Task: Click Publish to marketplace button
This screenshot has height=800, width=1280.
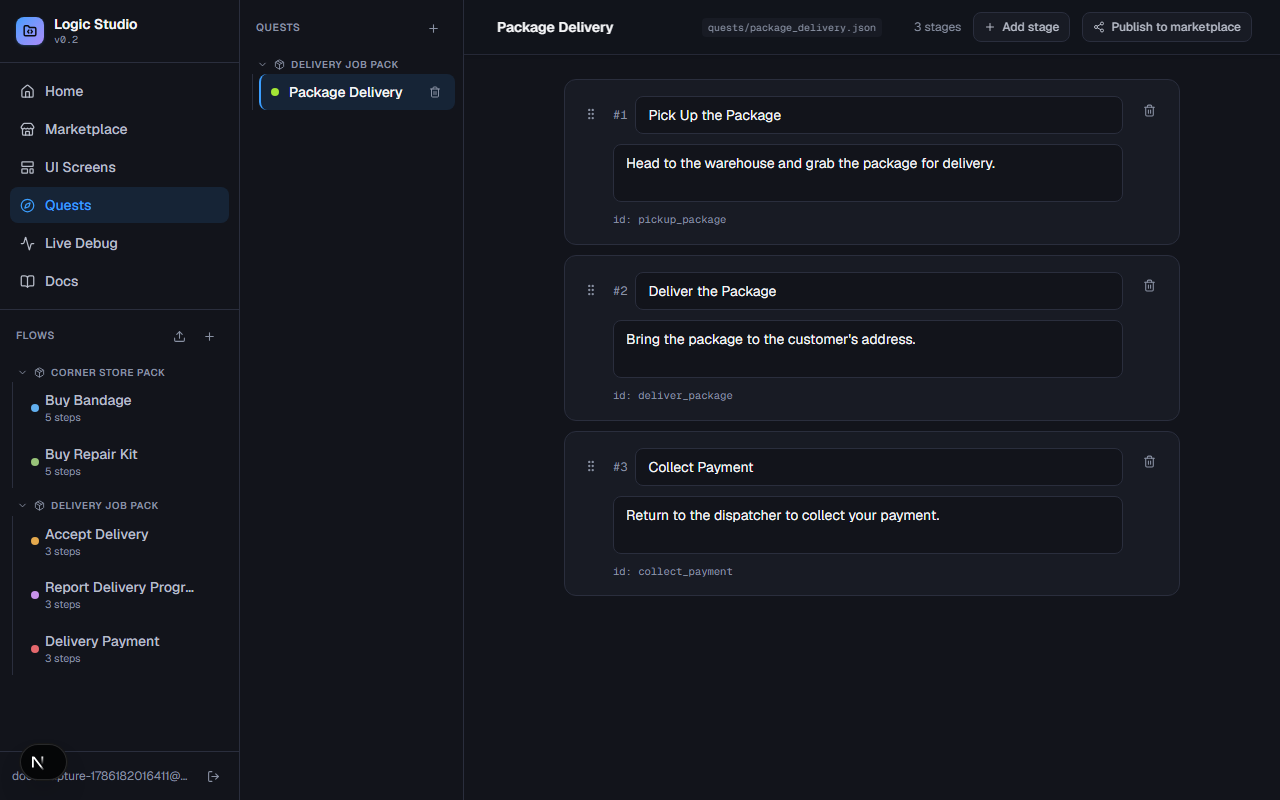Action: click(1167, 27)
